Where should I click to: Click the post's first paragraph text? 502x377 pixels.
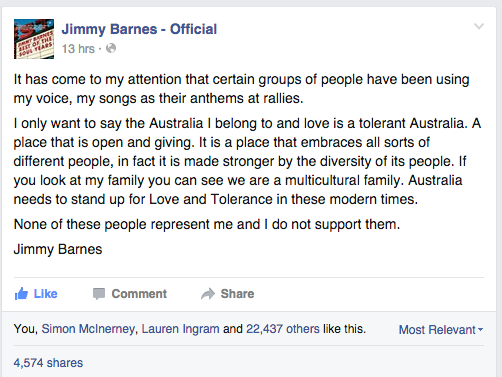tap(241, 89)
